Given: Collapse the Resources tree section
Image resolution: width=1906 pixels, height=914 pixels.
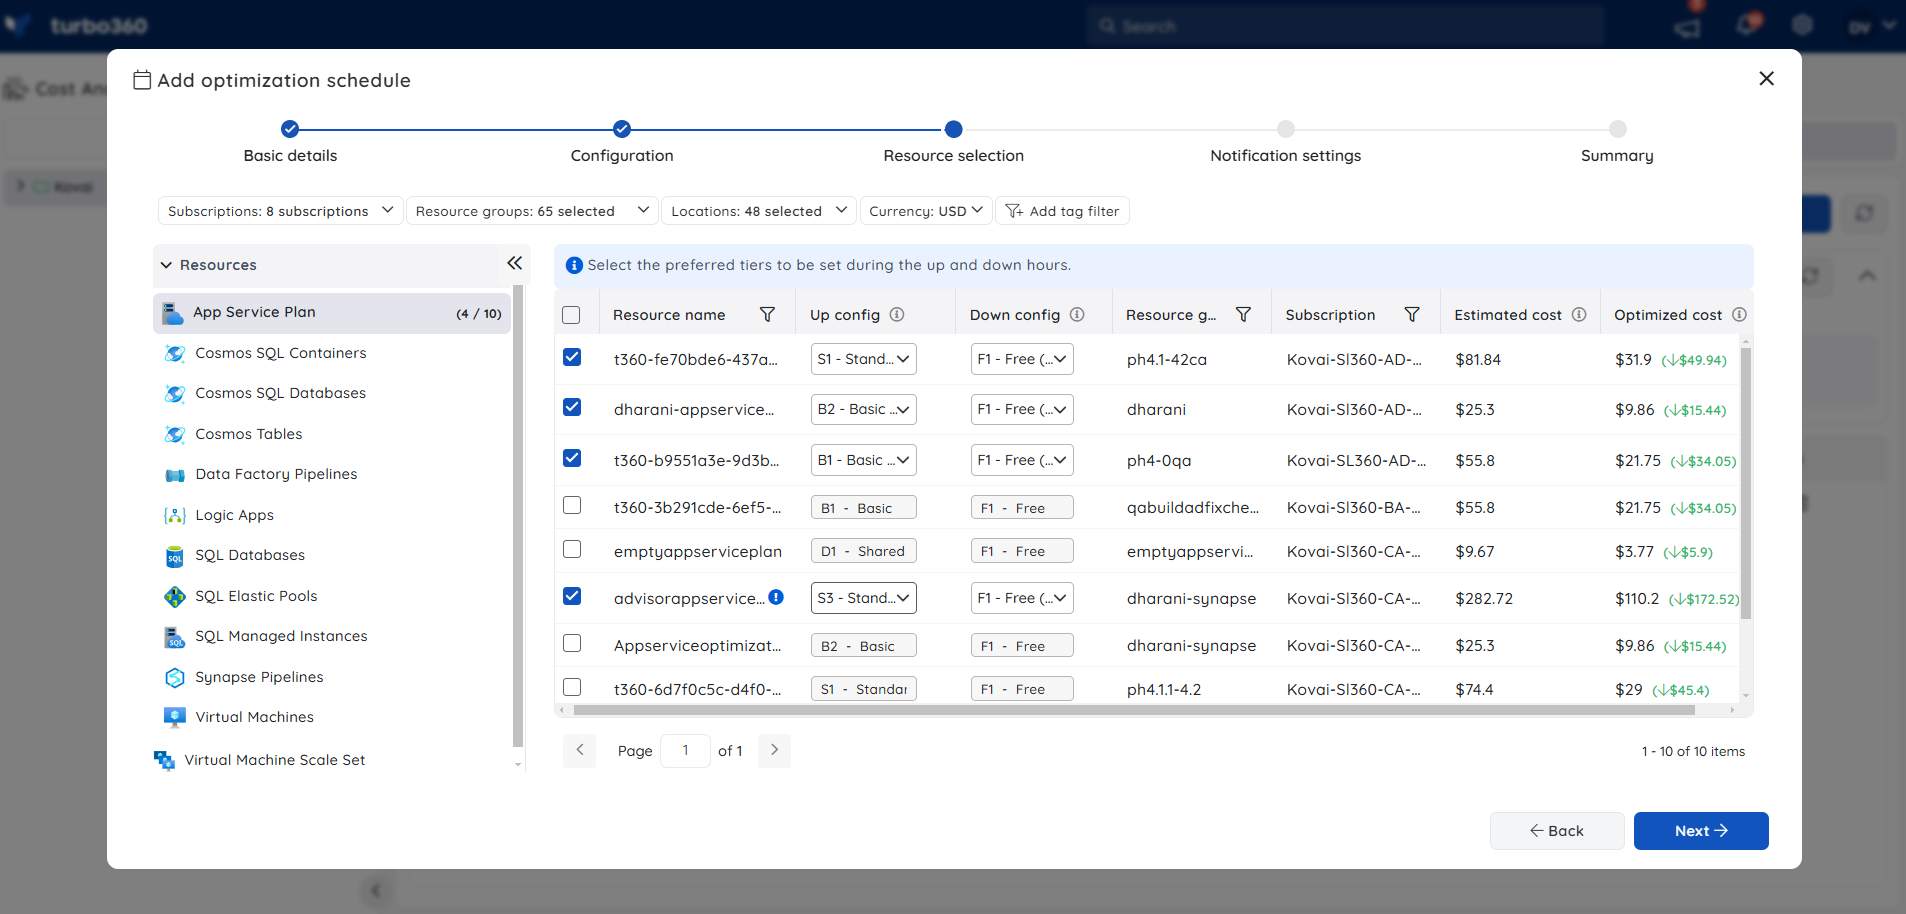Looking at the screenshot, I should click(x=166, y=265).
